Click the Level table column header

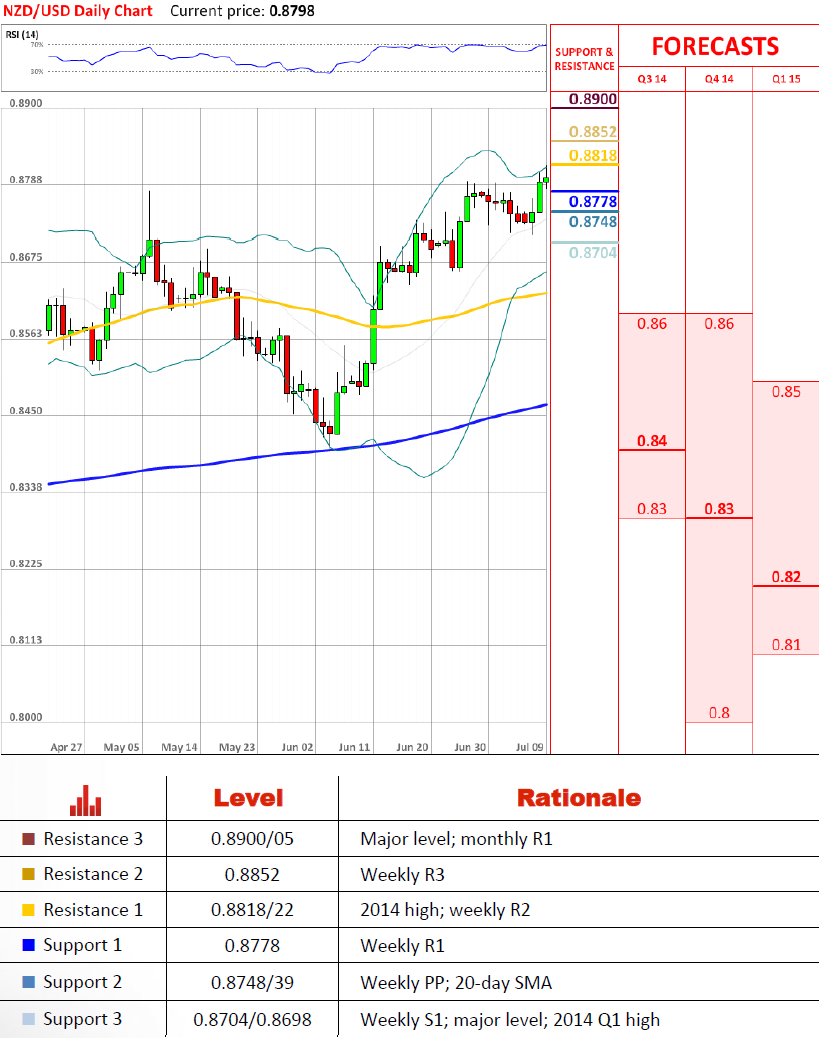click(248, 798)
